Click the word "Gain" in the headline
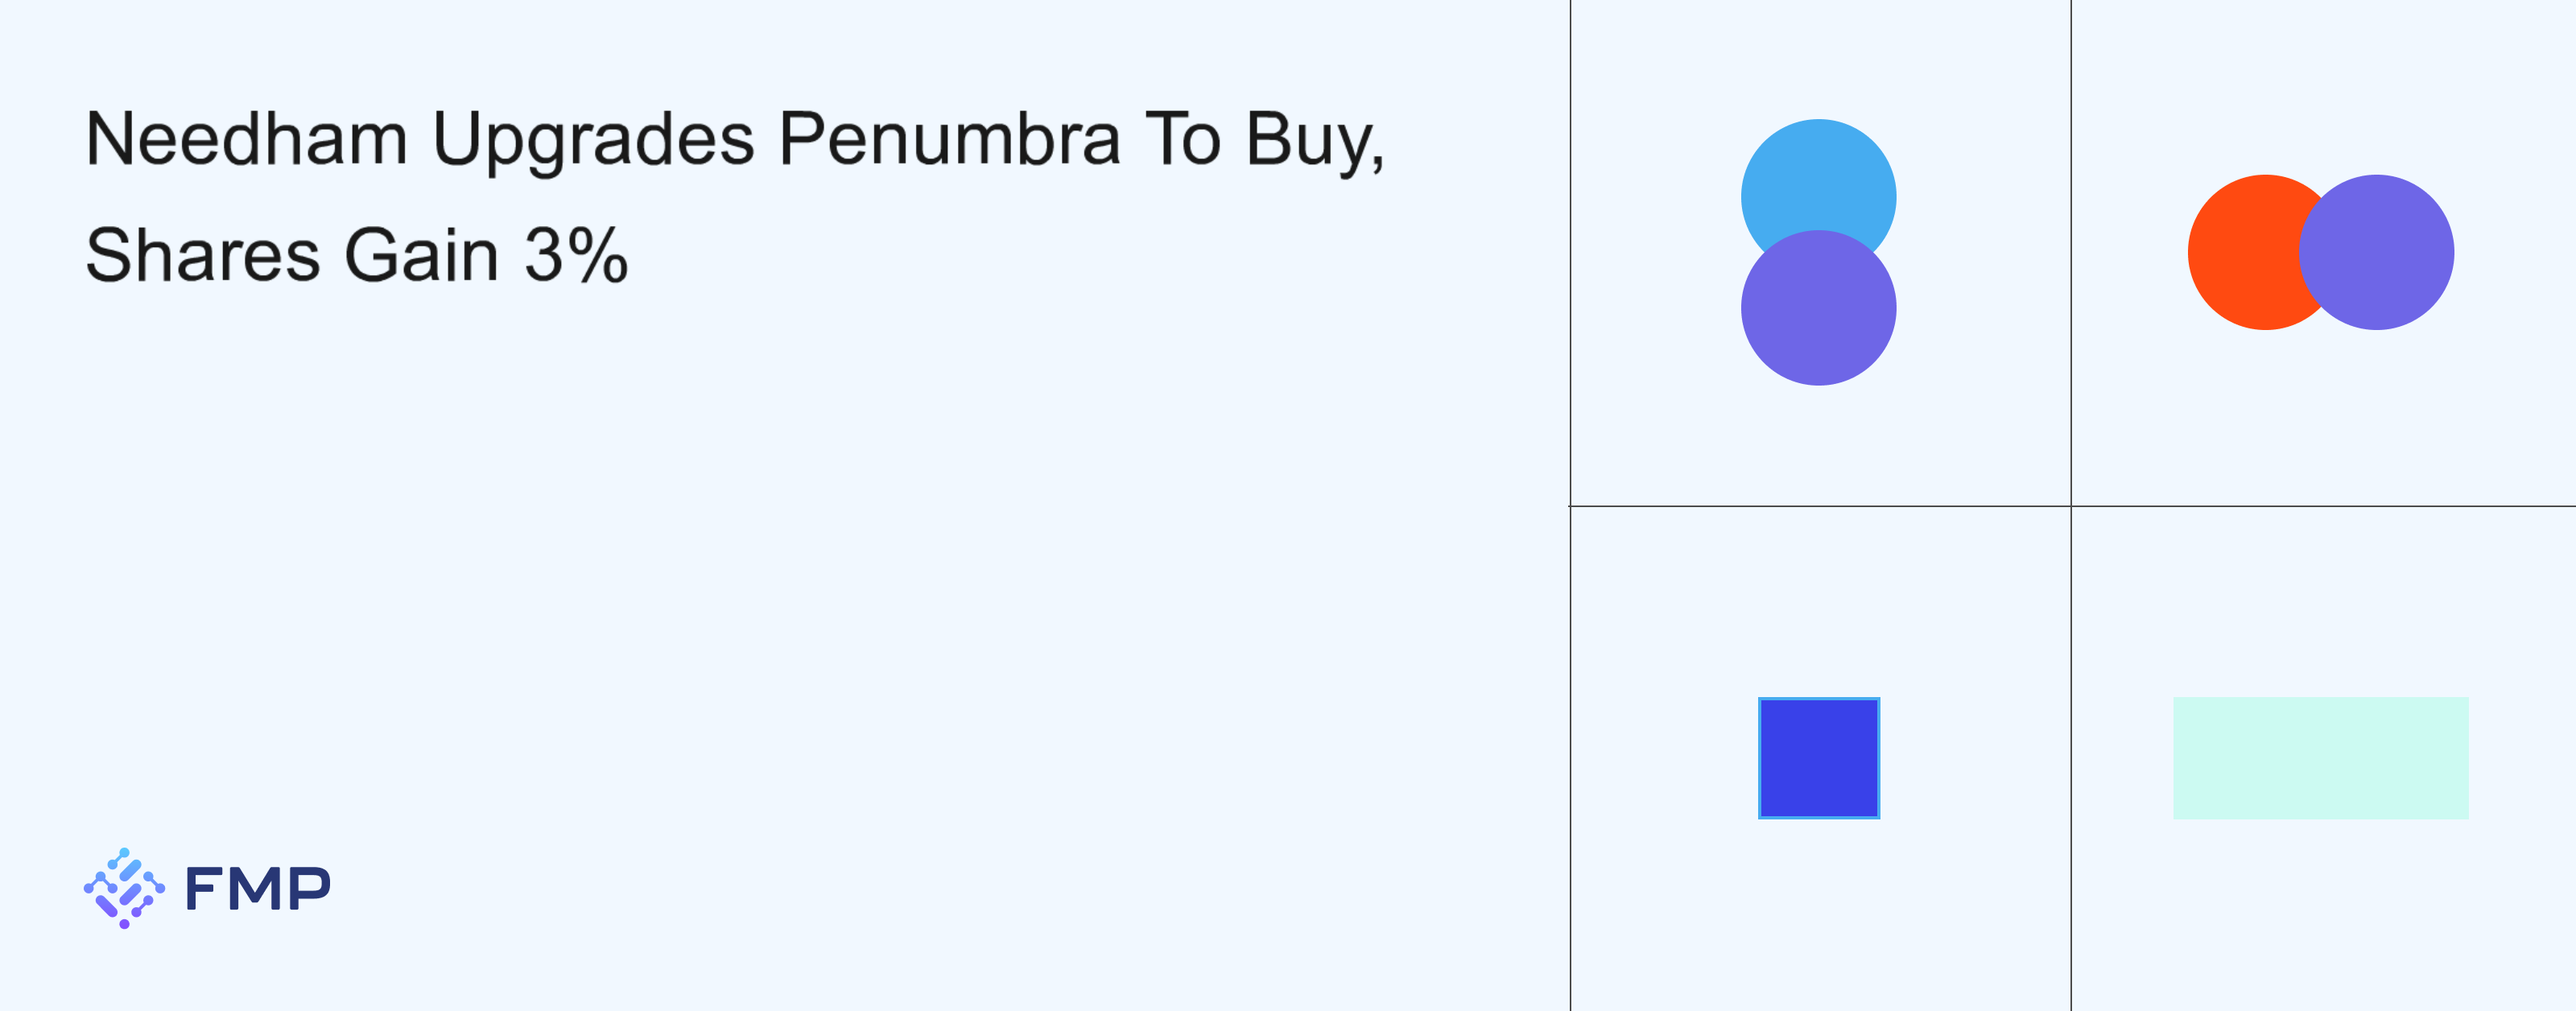 (x=422, y=255)
